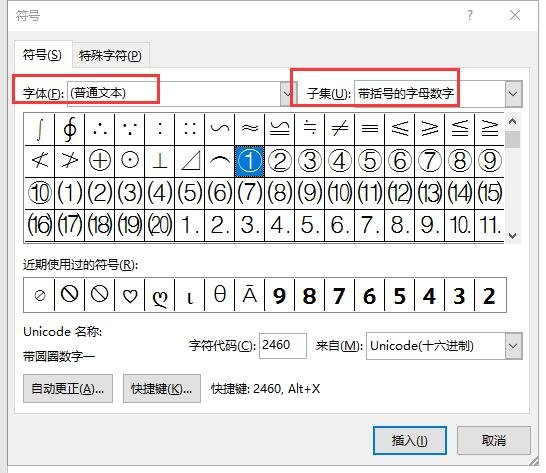
Task: Pick the circled number 5 symbol
Action: point(369,161)
